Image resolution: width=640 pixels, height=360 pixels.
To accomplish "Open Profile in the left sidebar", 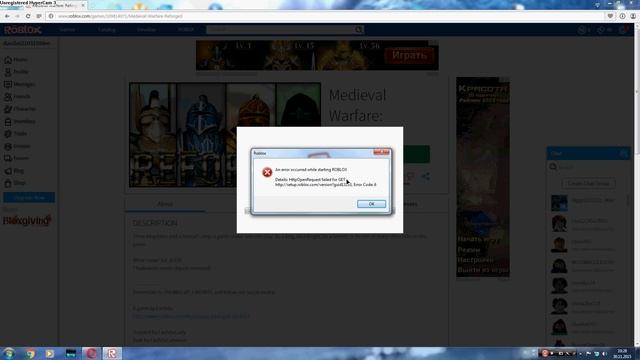I will [16, 72].
